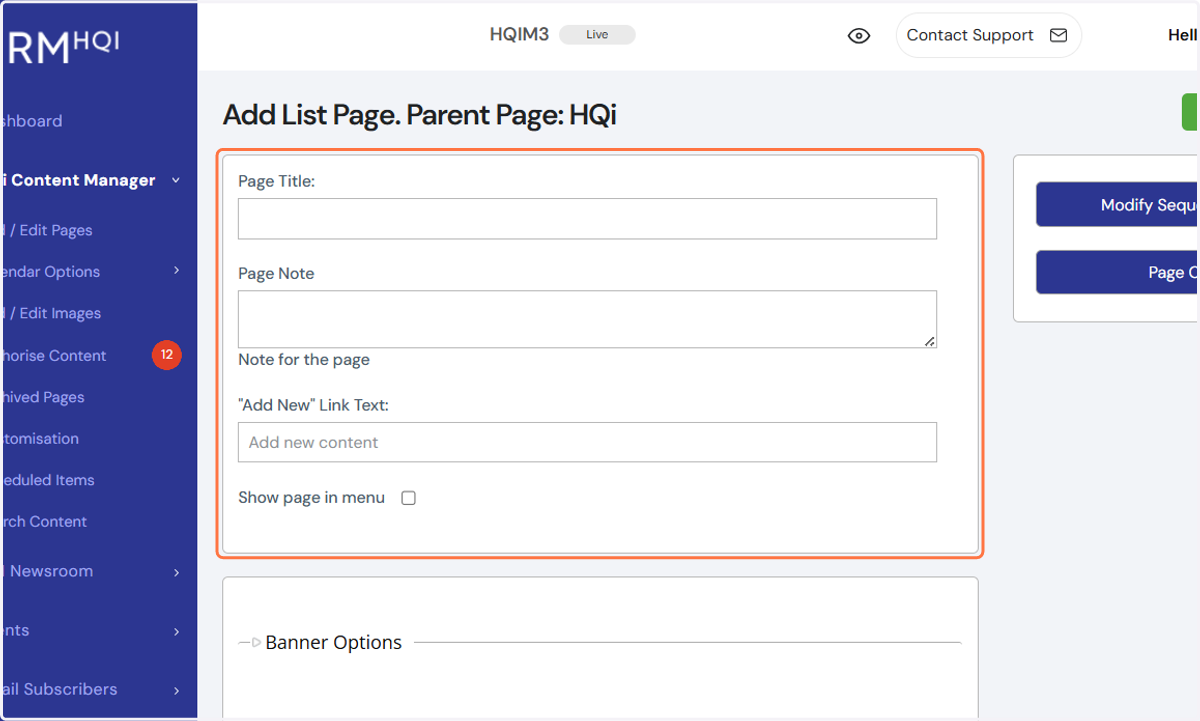This screenshot has width=1200, height=721.
Task: Click the Live status badge
Action: [597, 35]
